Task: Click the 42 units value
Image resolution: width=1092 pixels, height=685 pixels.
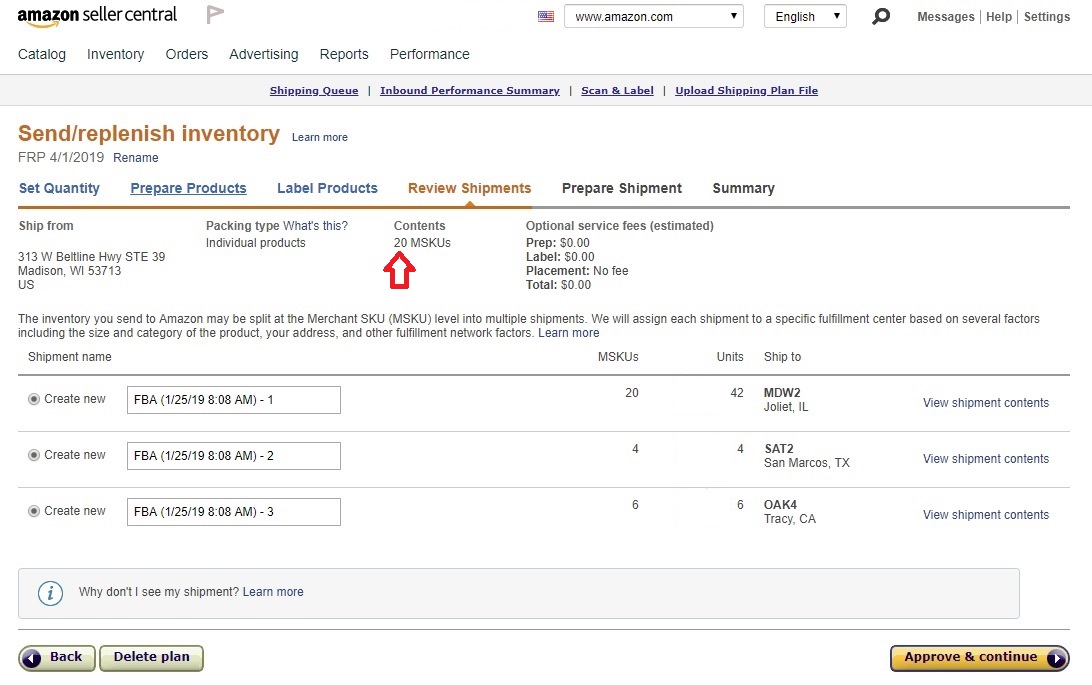Action: pos(737,393)
